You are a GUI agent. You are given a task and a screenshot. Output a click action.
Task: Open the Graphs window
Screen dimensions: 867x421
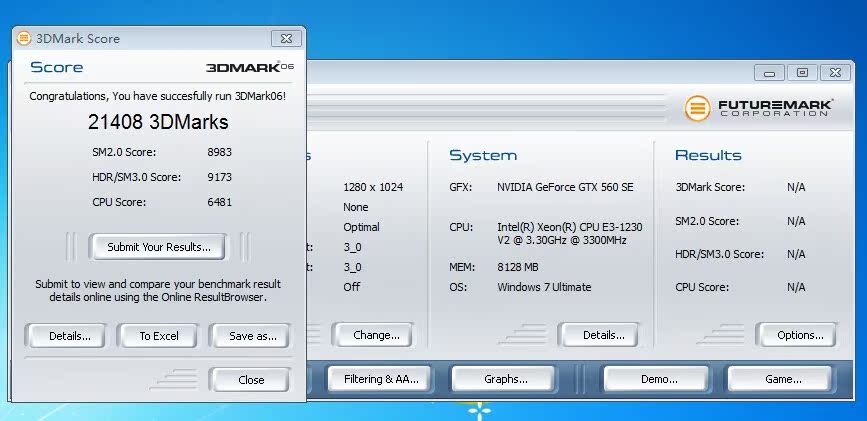[505, 379]
